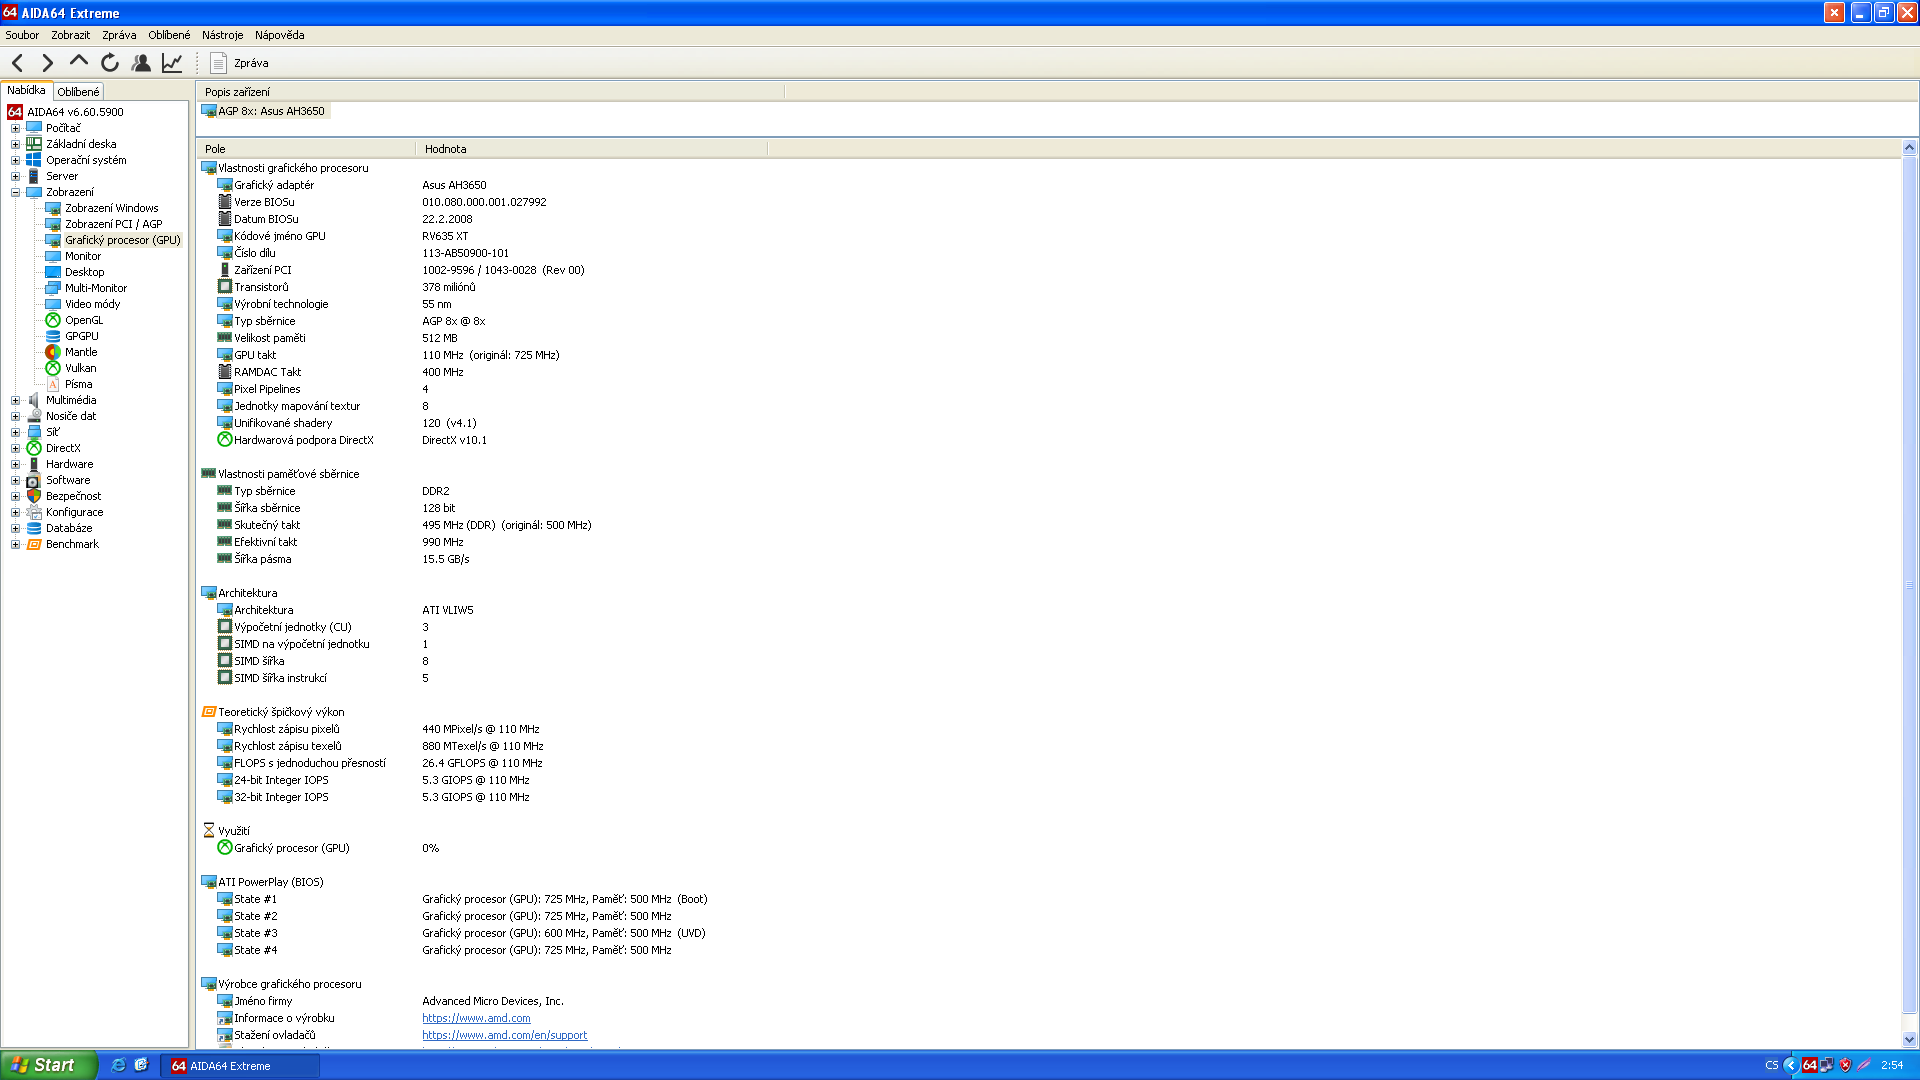Viewport: 1920px width, 1080px height.
Task: Go up one level with Up arrow
Action: (78, 62)
